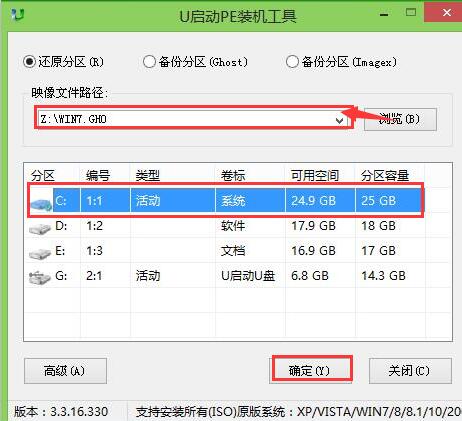Click the E: drive disk icon
Image resolution: width=462 pixels, height=421 pixels.
click(x=40, y=253)
